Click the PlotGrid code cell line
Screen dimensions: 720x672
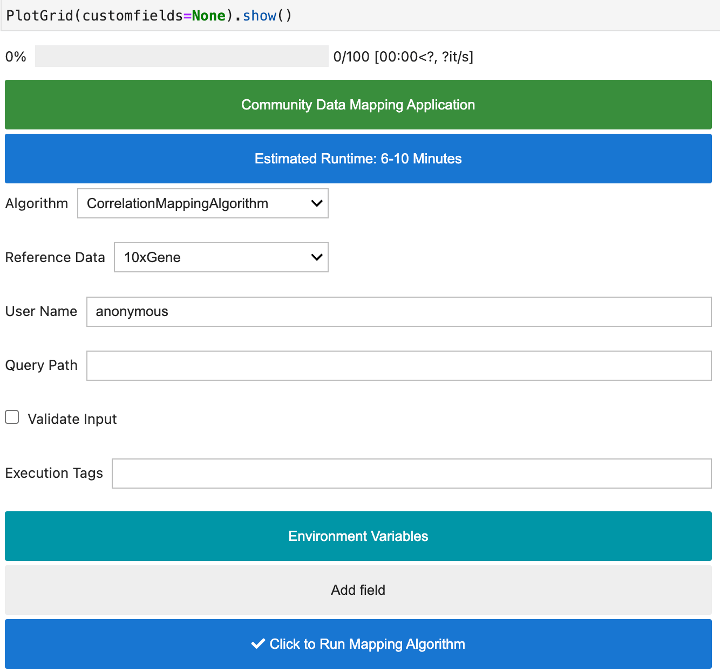360,16
